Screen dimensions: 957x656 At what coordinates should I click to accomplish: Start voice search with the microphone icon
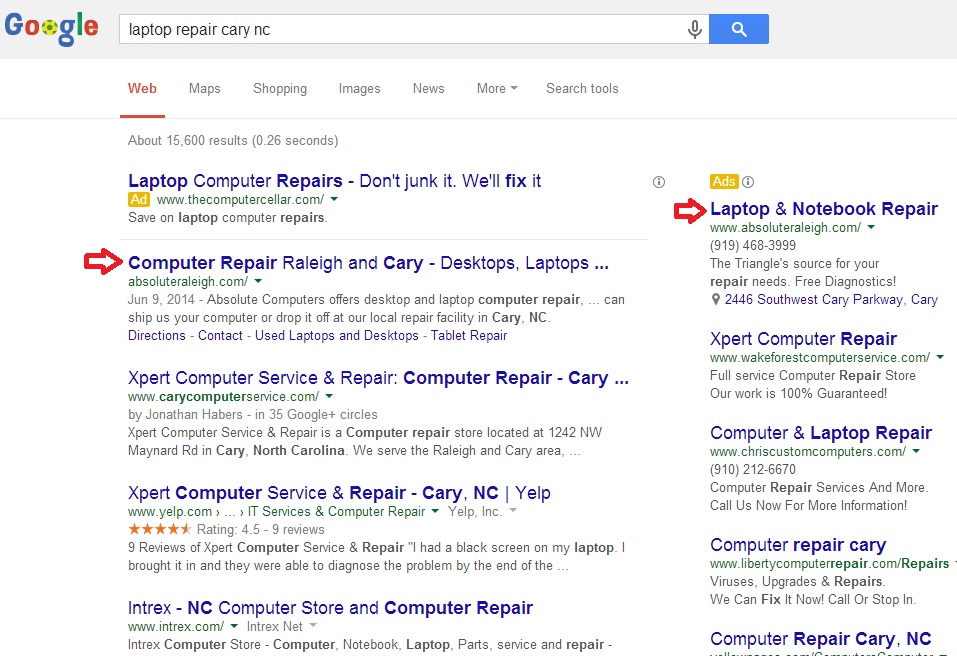(x=695, y=29)
